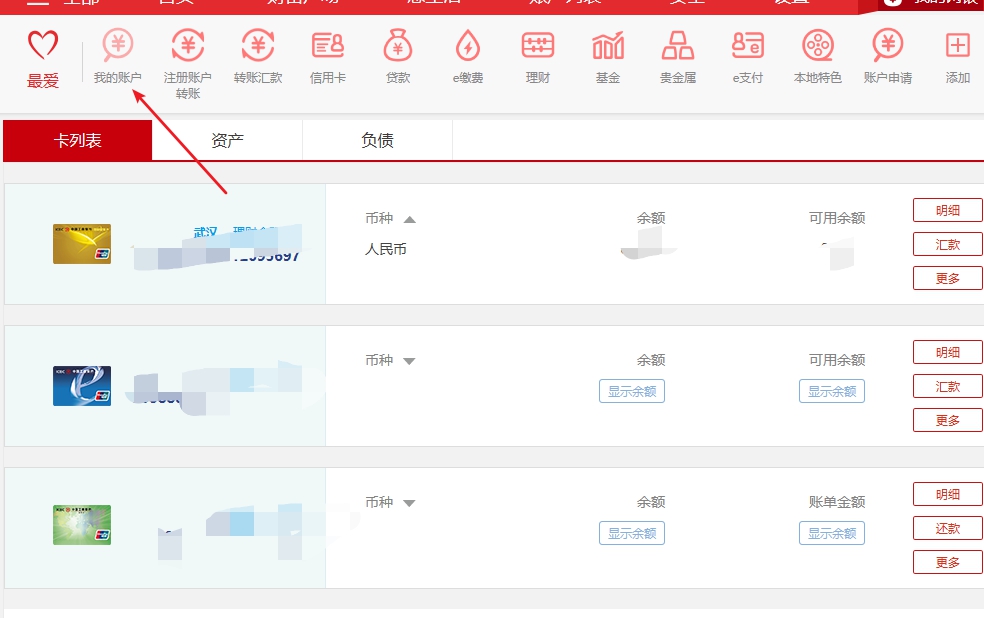Image resolution: width=984 pixels, height=618 pixels.
Task: Select the e缴费 payment icon
Action: coord(468,56)
